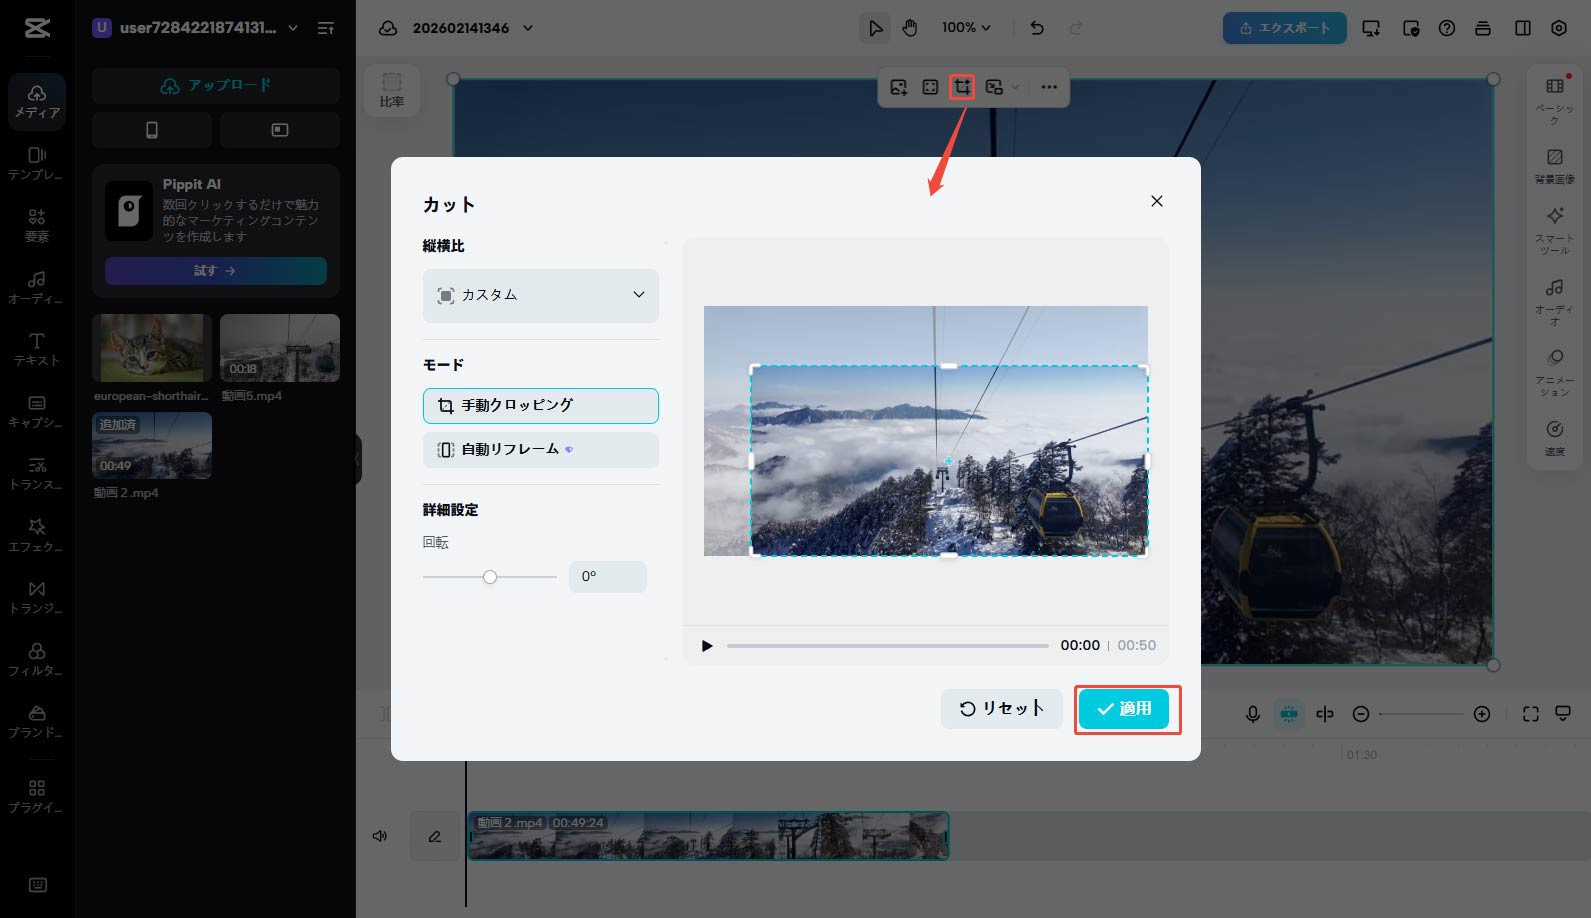1591x918 pixels.
Task: Open the 縦横比 カスタム dropdown
Action: click(x=541, y=295)
